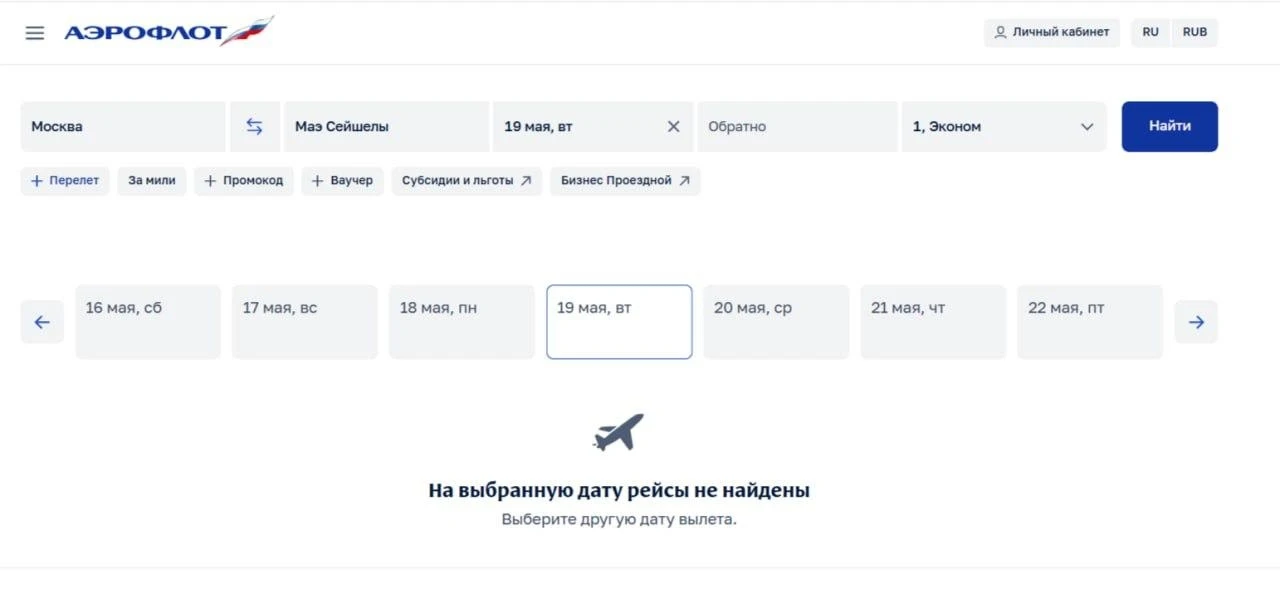This screenshot has width=1280, height=608.
Task: Select the 22 мая, пт date tab
Action: (x=1090, y=322)
